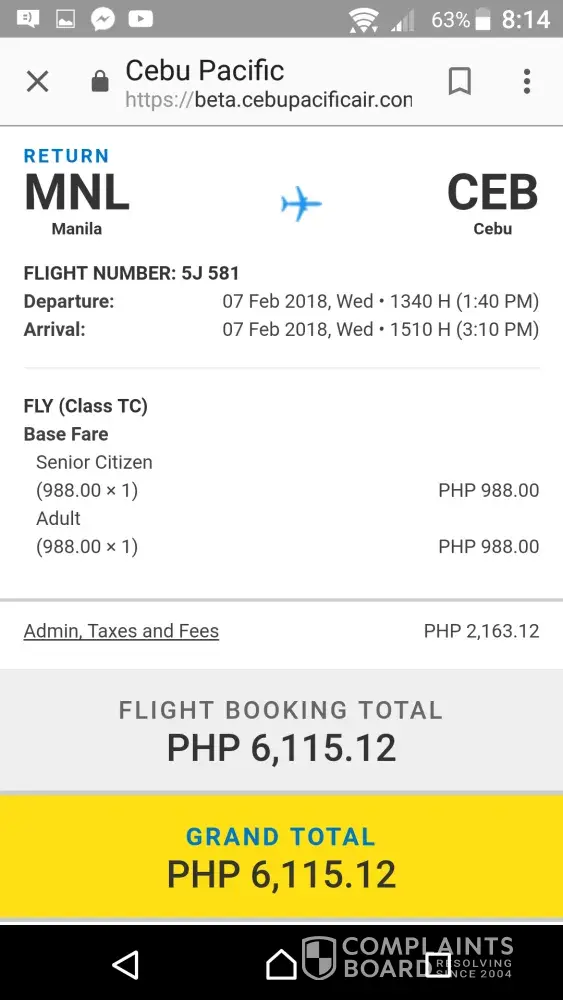Tap the RETURN flight label

[66, 156]
